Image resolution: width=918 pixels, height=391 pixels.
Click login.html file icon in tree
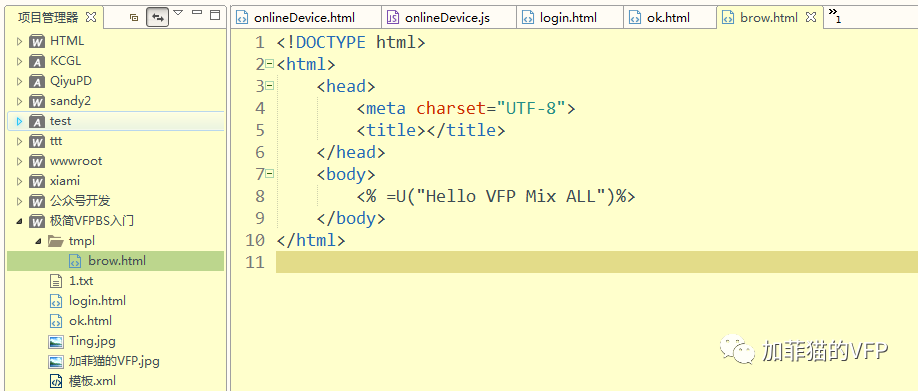[x=56, y=301]
